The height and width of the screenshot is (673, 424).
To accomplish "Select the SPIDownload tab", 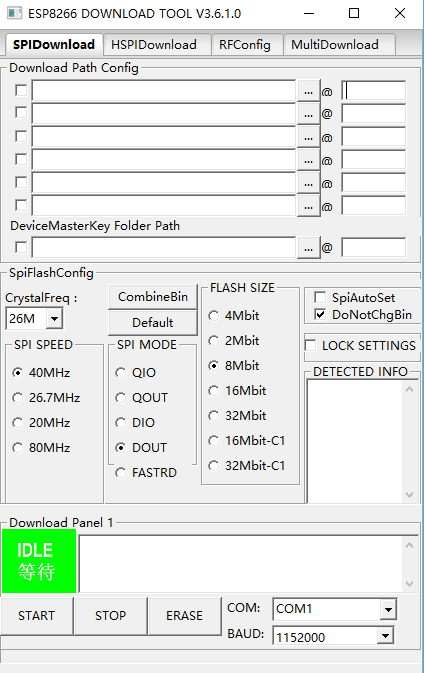I will (x=54, y=45).
